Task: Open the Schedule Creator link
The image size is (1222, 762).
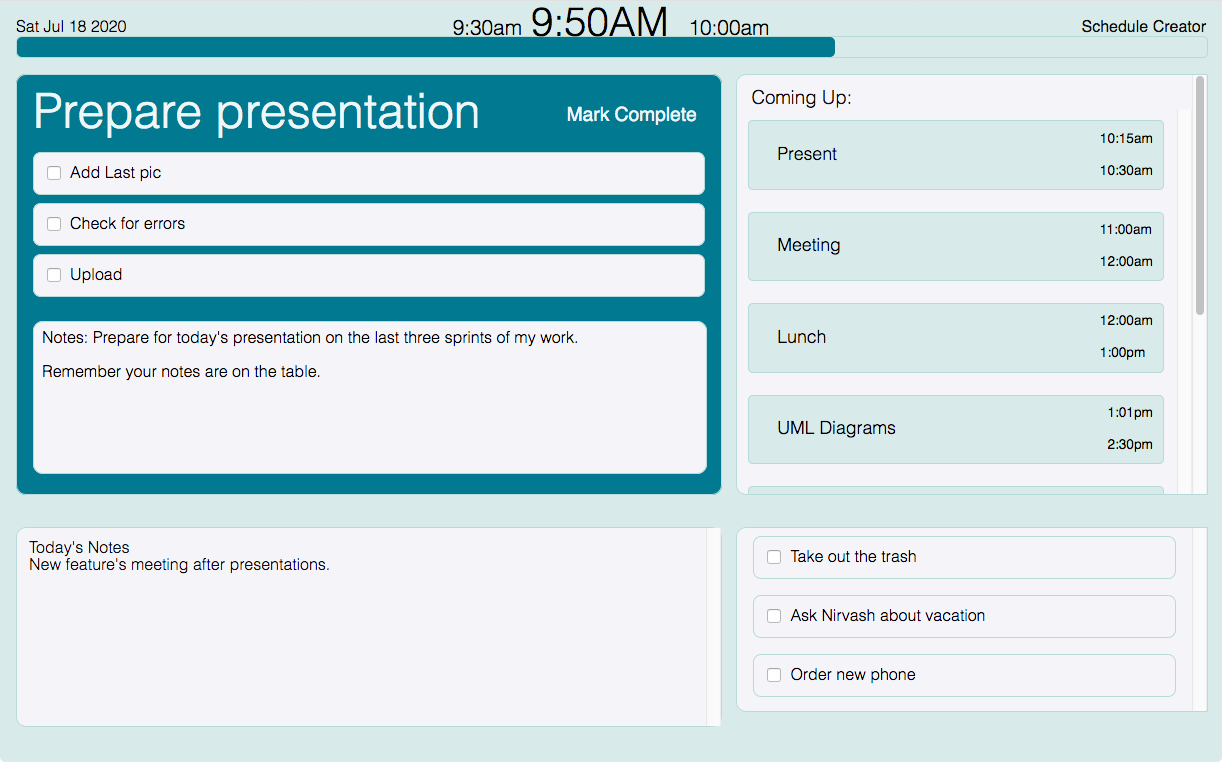Action: pos(1143,27)
